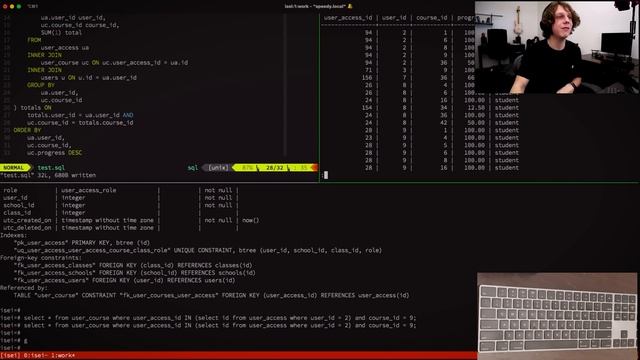Click the "totals.user_id = ua.user_id AND" line

click(x=80, y=115)
